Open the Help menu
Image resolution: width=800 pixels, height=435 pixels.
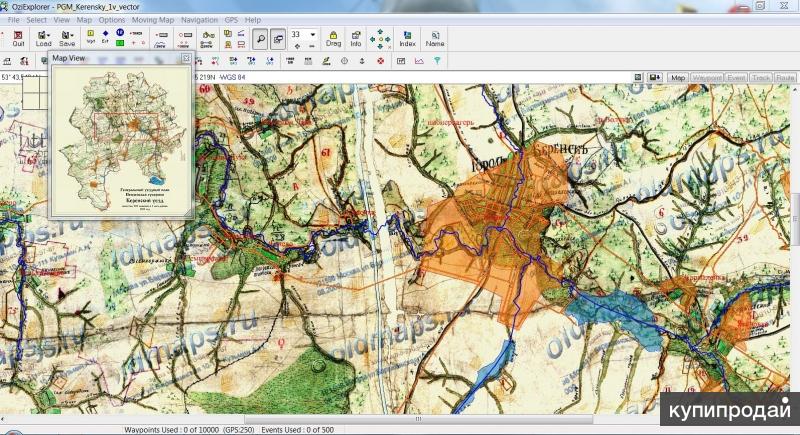(x=253, y=20)
